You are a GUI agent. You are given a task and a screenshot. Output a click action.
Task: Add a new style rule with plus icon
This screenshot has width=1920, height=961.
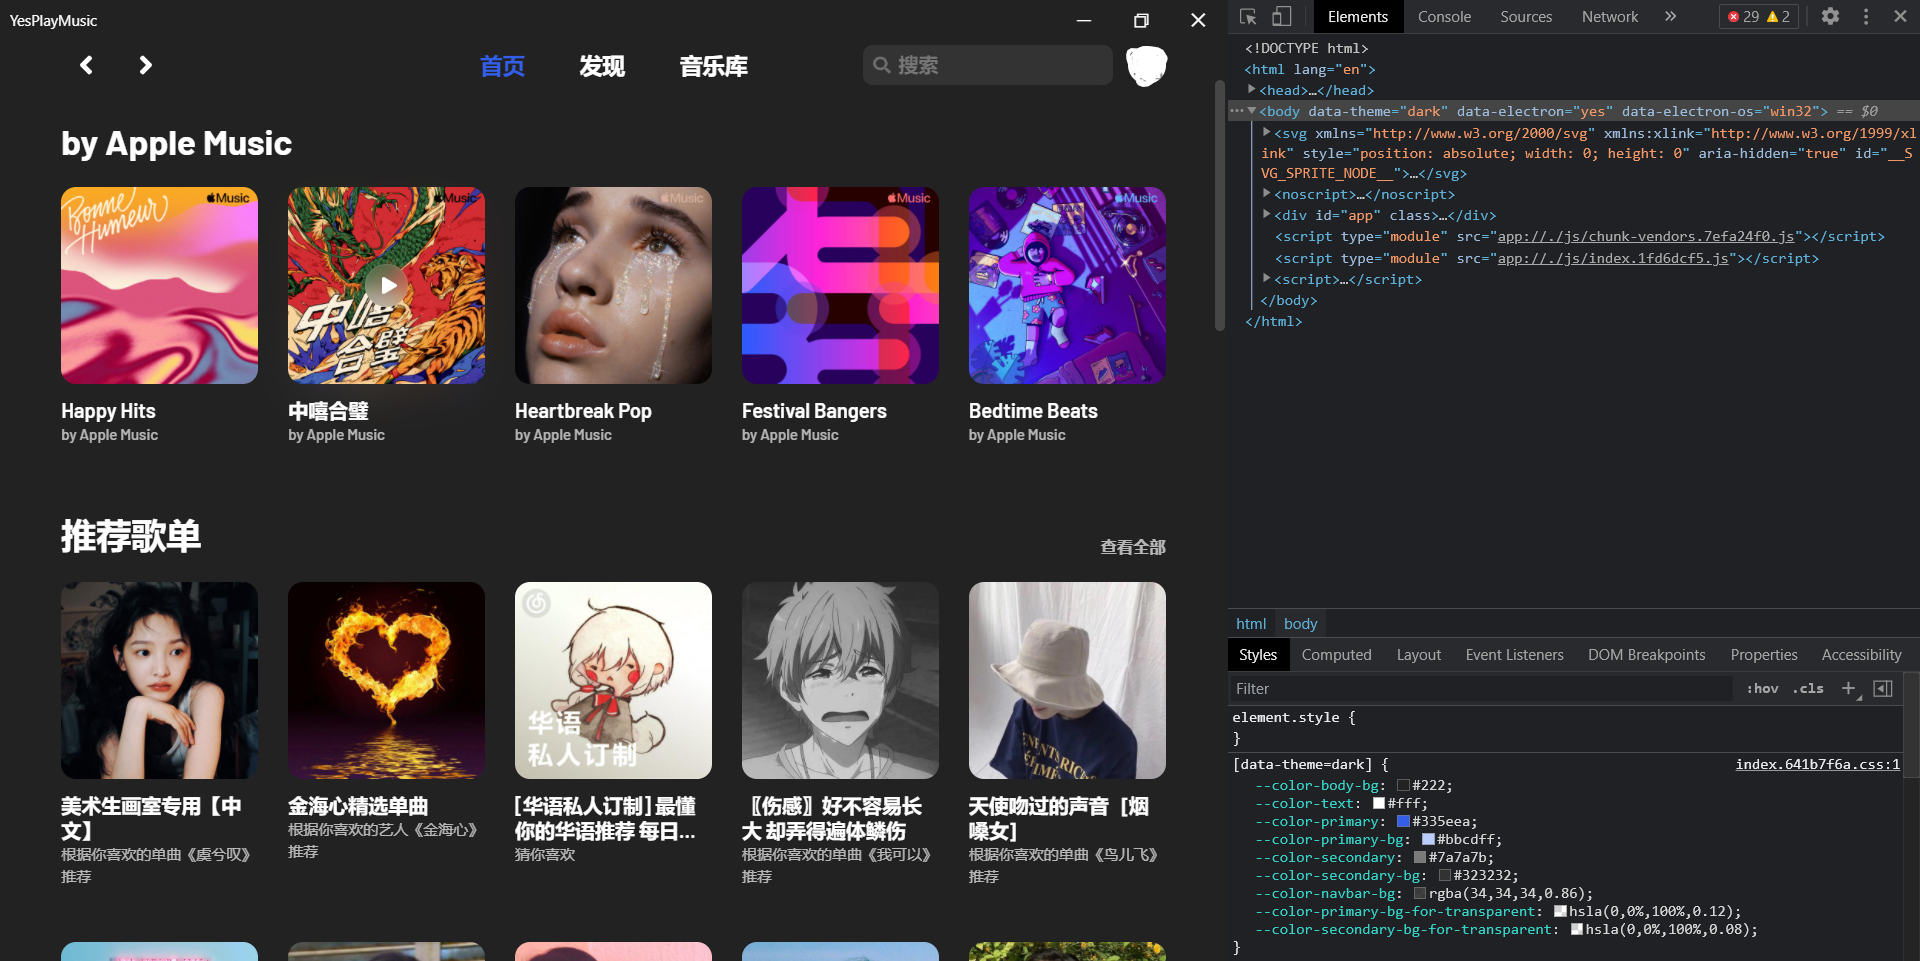pyautogui.click(x=1849, y=688)
